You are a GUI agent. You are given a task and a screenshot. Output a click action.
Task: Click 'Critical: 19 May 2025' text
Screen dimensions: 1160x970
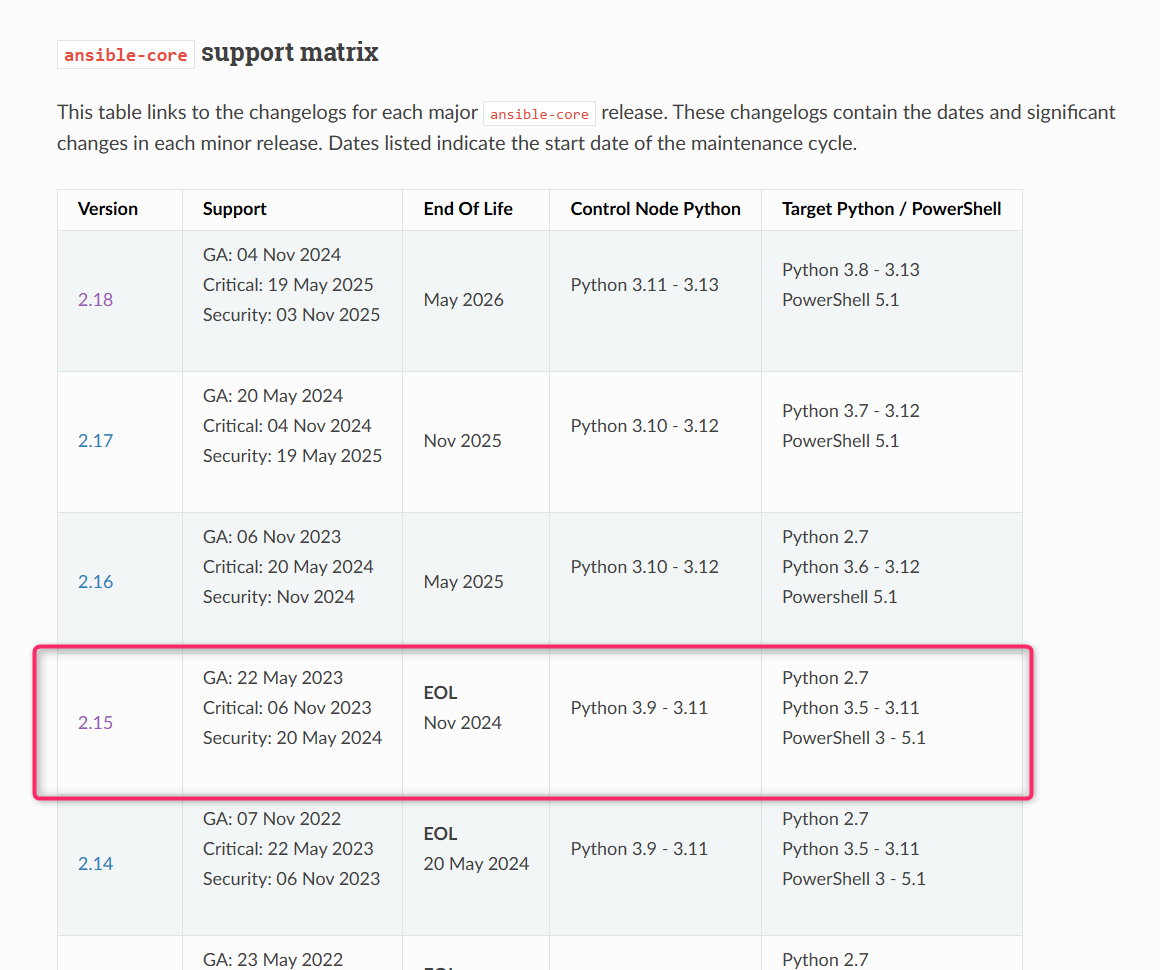[288, 285]
